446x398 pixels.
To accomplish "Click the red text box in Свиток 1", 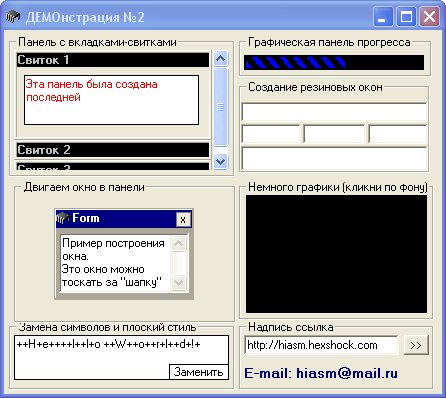I will pyautogui.click(x=111, y=100).
